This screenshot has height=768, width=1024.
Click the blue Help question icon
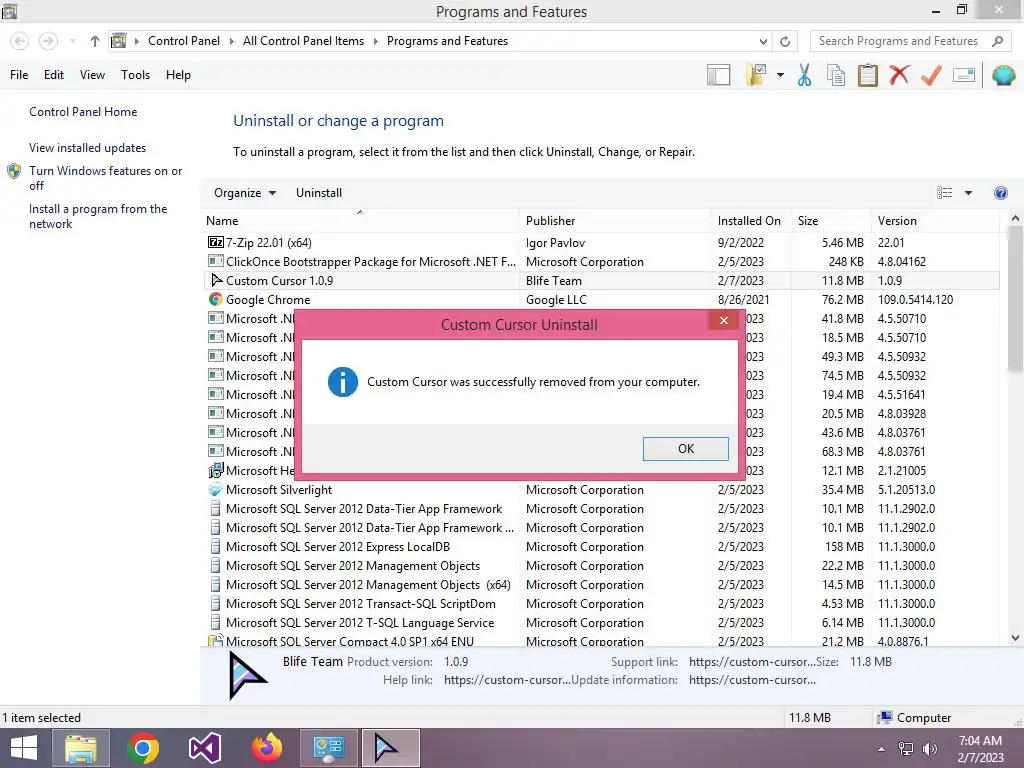[x=1000, y=193]
